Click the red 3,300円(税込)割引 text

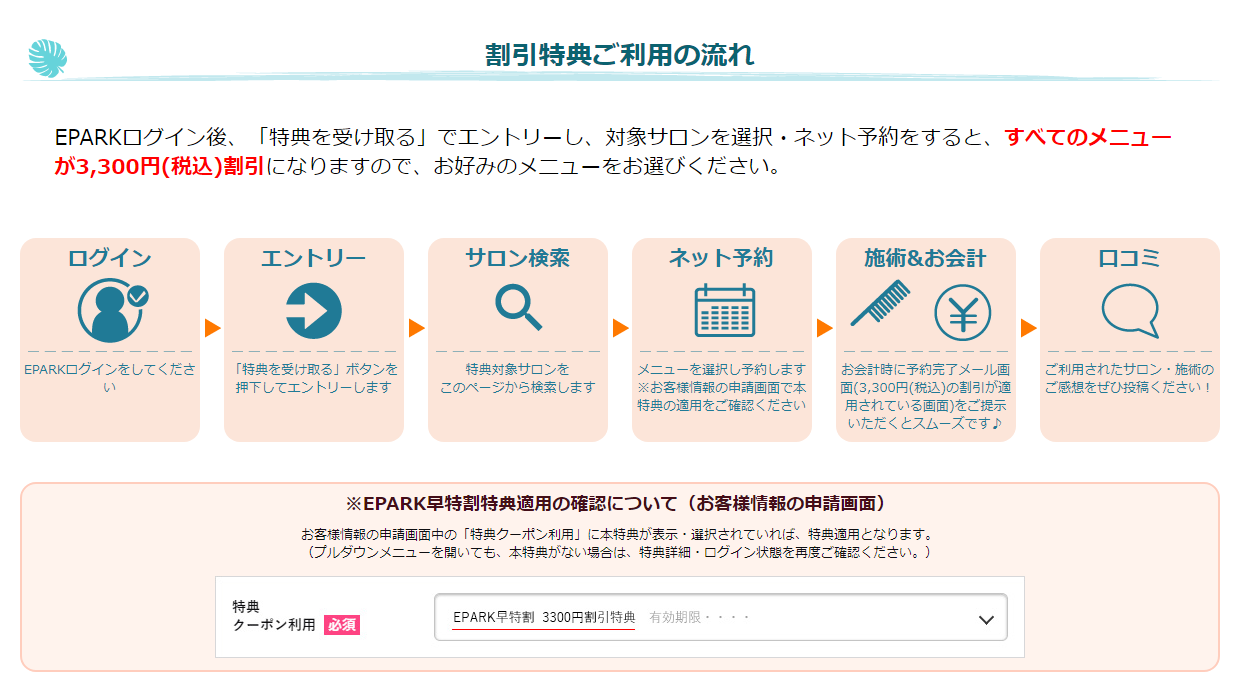[160, 166]
